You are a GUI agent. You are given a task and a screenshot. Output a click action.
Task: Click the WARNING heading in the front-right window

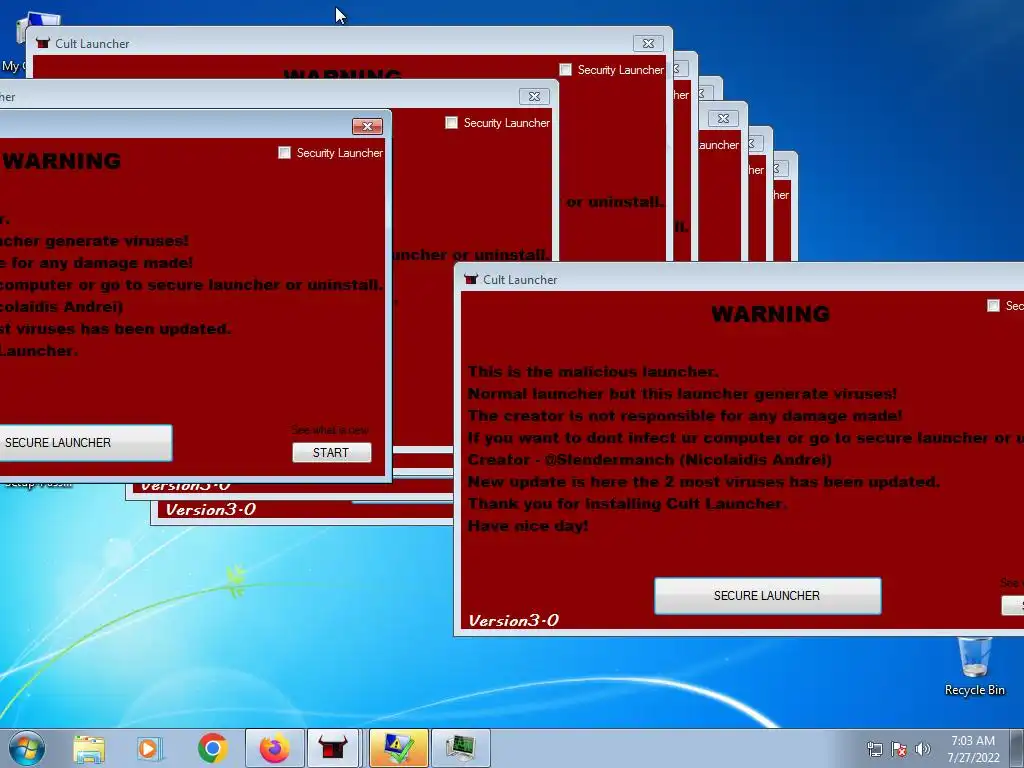click(771, 314)
